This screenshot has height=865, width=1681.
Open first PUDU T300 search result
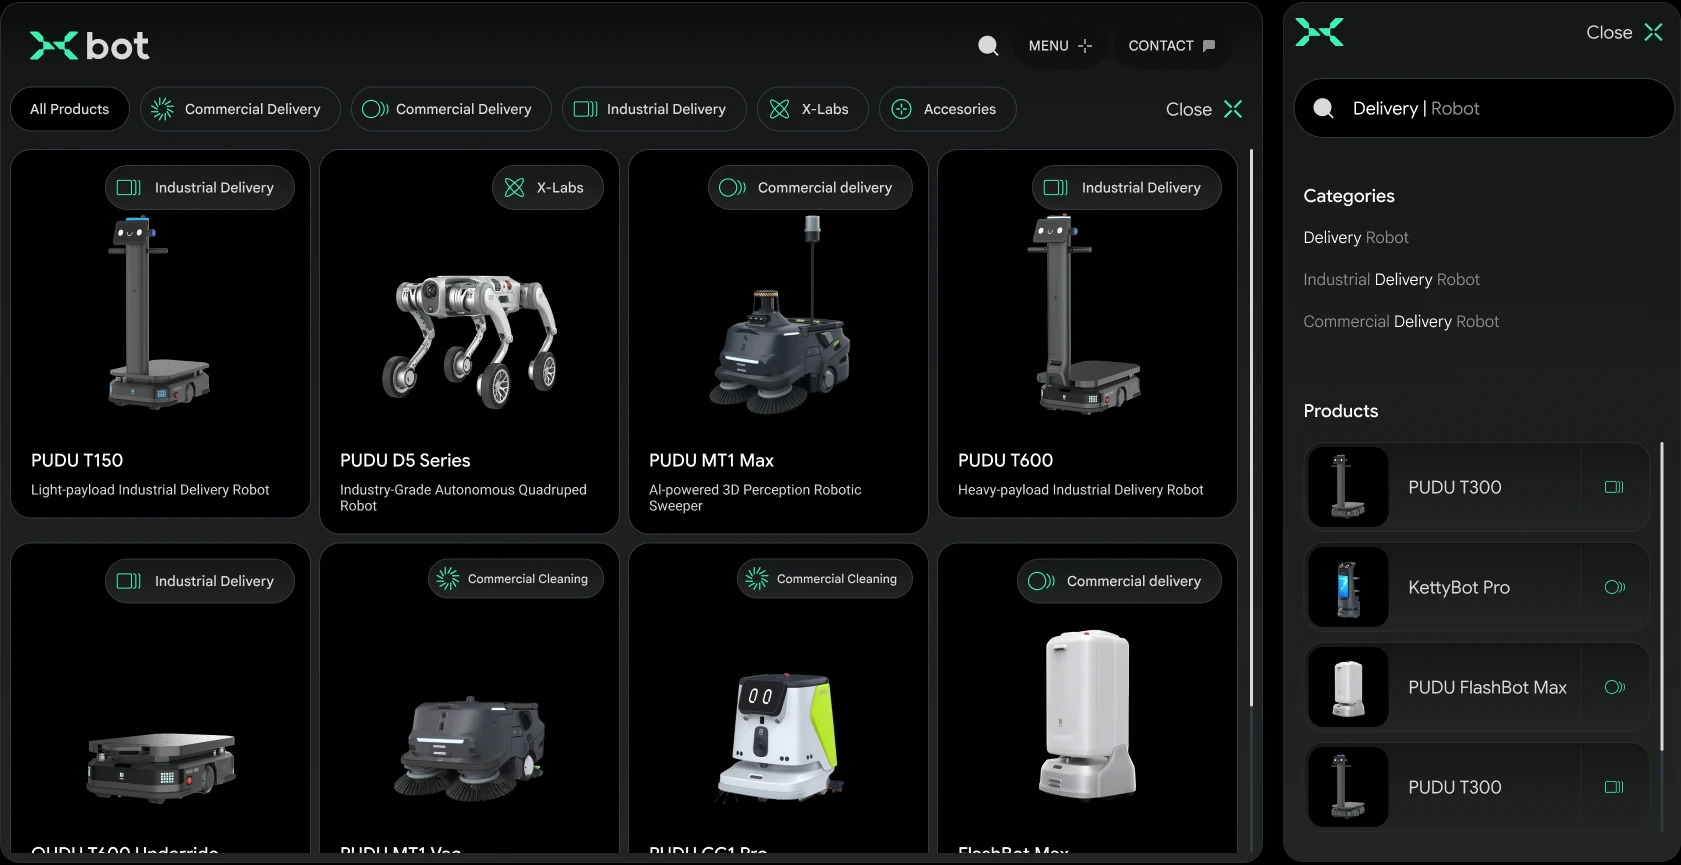tap(1478, 487)
